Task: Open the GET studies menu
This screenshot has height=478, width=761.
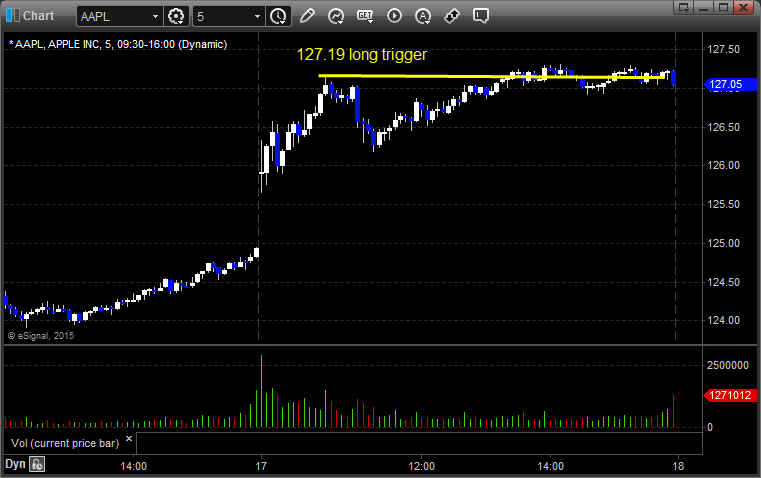Action: [365, 16]
